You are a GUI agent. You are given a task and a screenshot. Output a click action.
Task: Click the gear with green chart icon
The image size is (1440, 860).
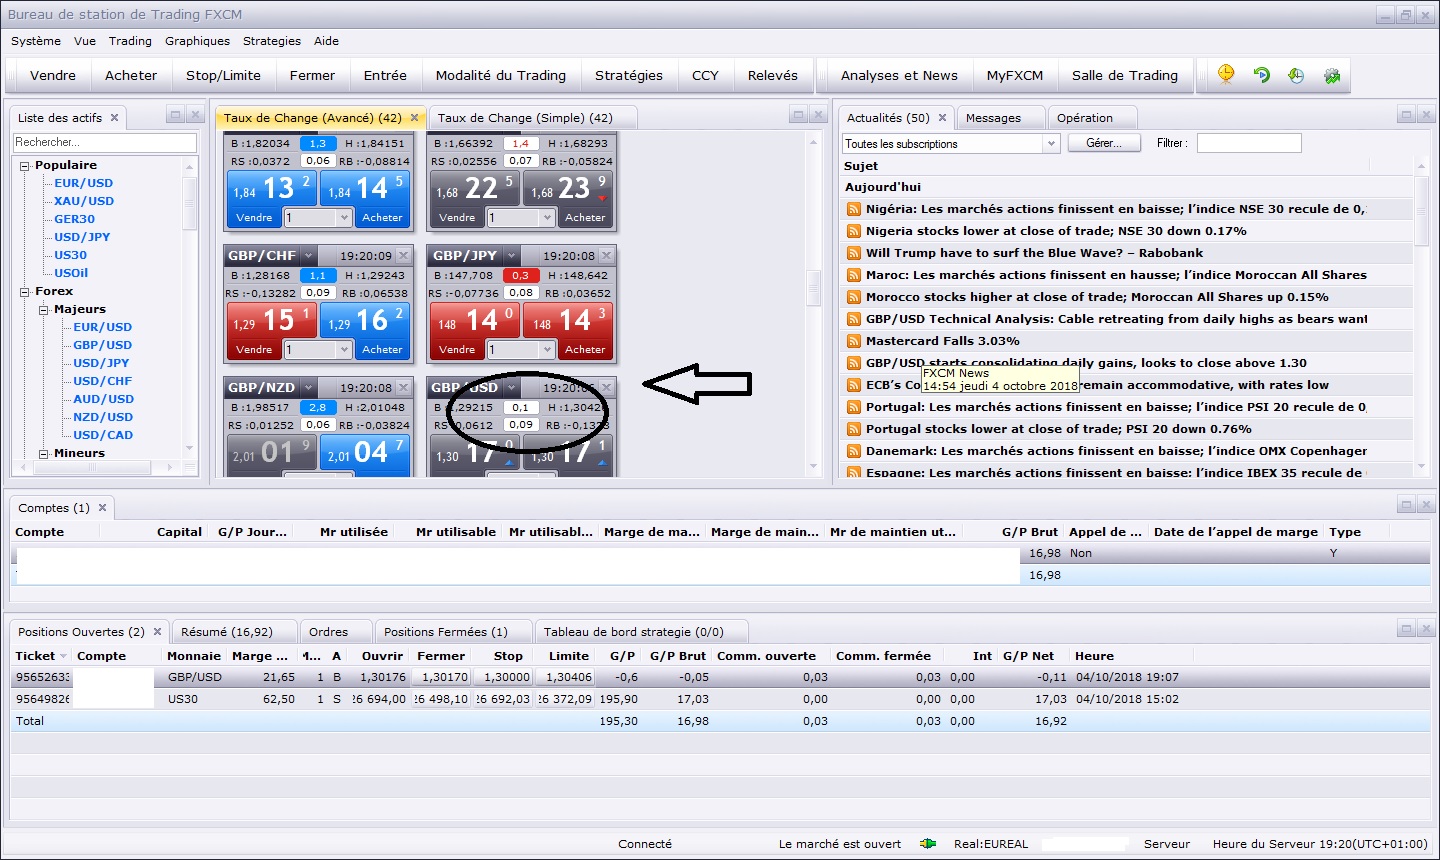click(x=1331, y=75)
